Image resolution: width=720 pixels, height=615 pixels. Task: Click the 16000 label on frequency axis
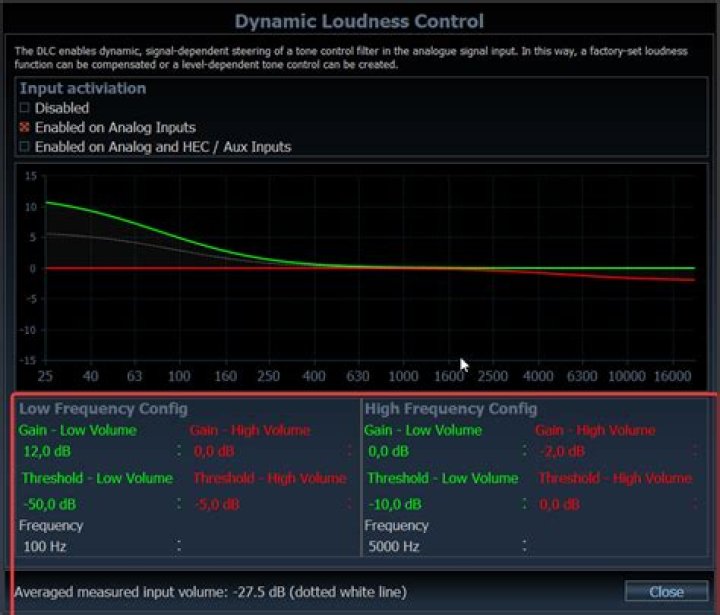(x=672, y=376)
